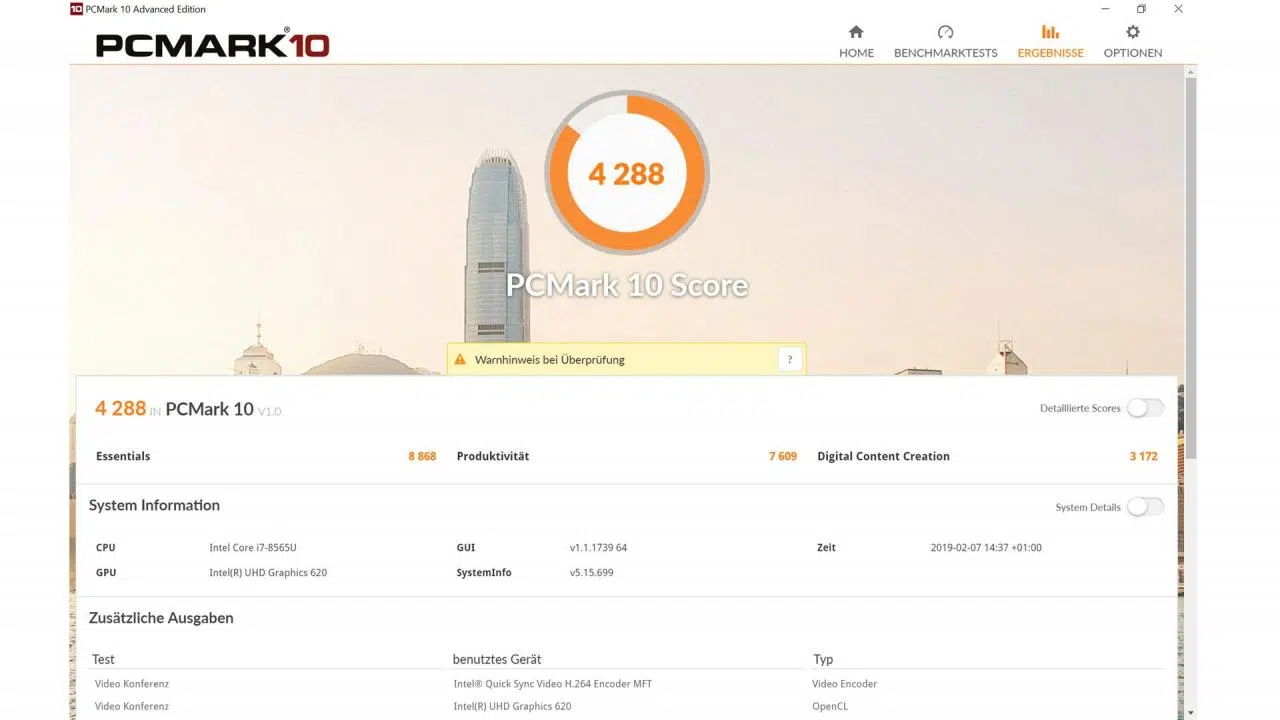Click the Intel(R) UHD Graphics 620 GPU value
The width and height of the screenshot is (1280, 720).
[268, 573]
